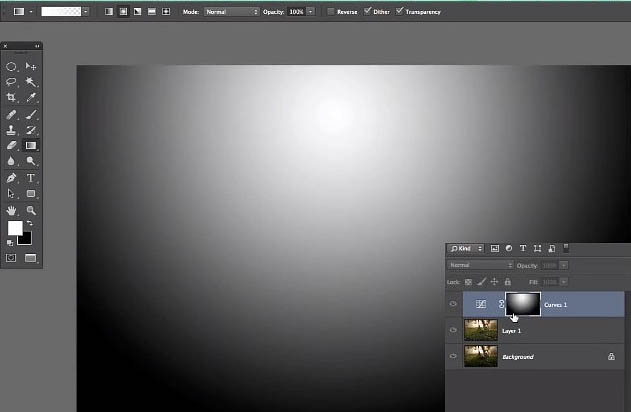Open the layer blend mode Normal dropdown
The width and height of the screenshot is (631, 412).
coord(480,265)
